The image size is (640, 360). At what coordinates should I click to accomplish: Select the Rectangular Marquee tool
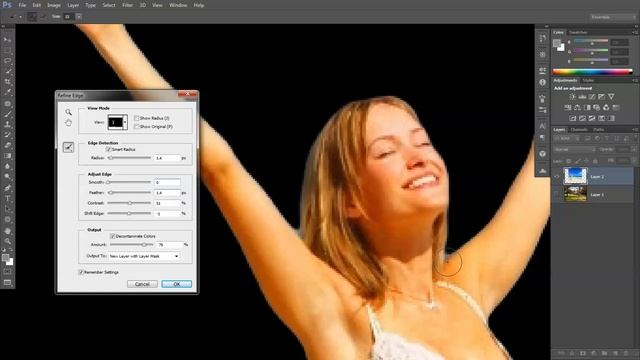click(x=7, y=50)
